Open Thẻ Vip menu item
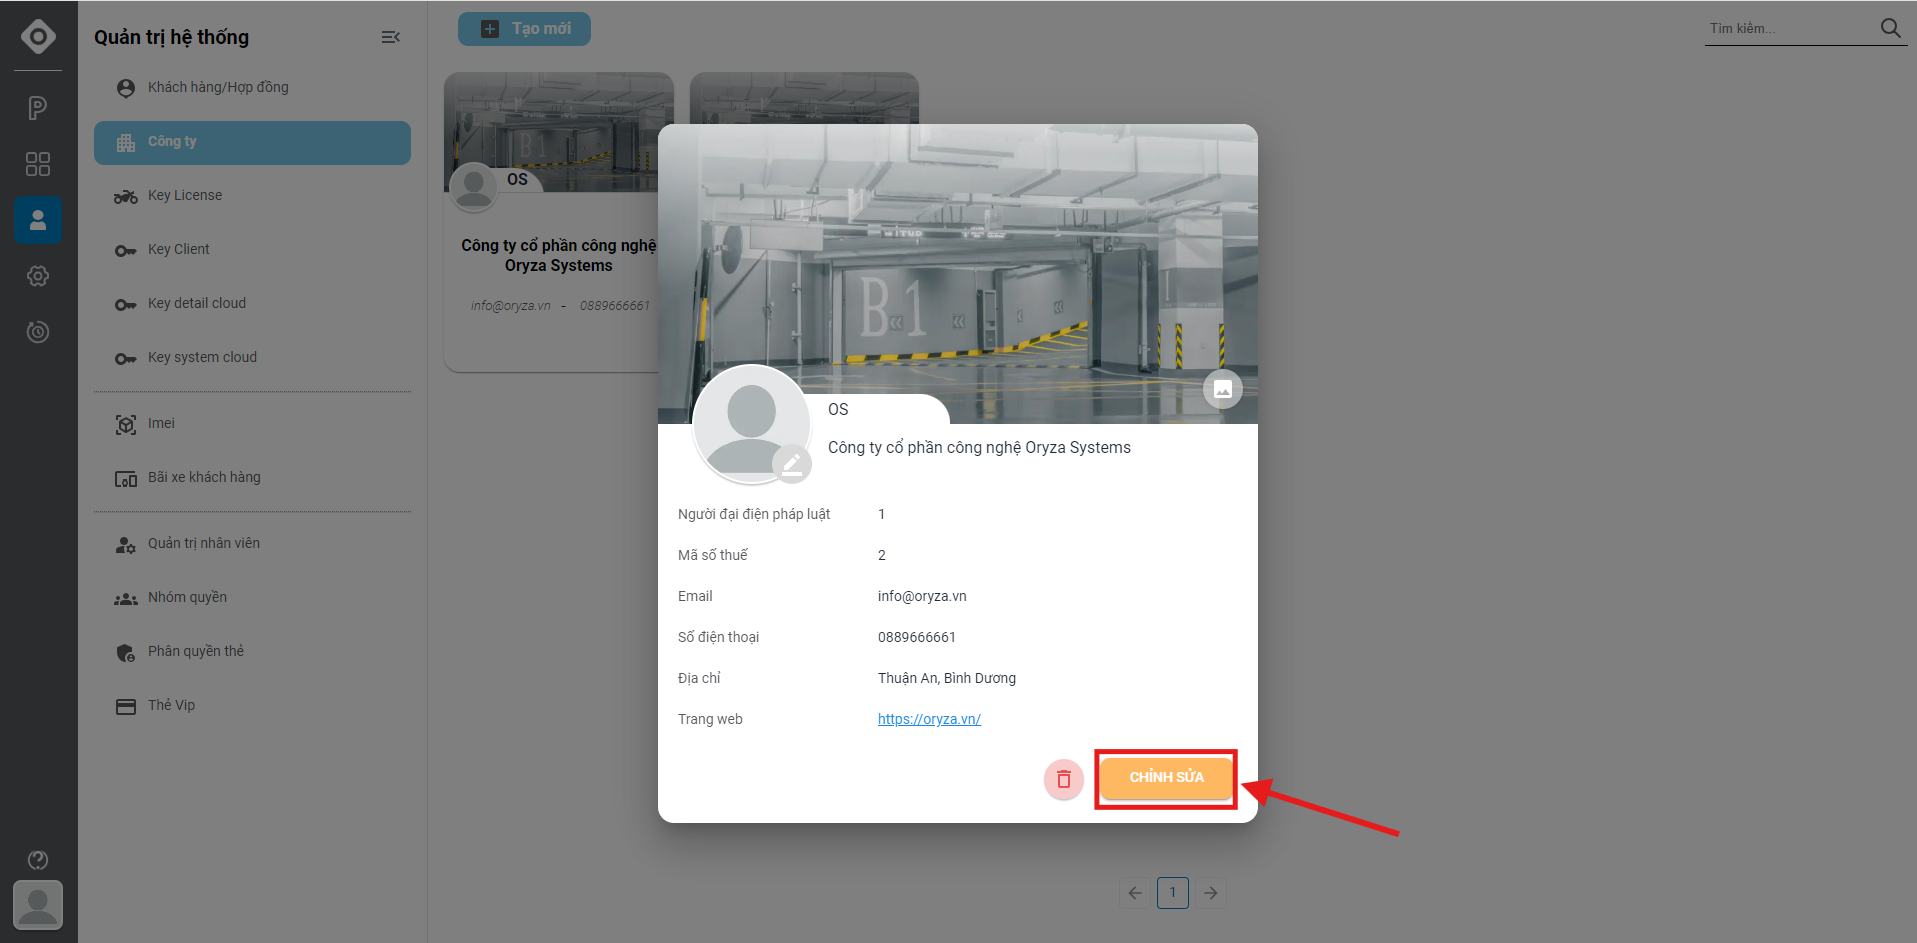This screenshot has height=943, width=1917. click(x=252, y=705)
